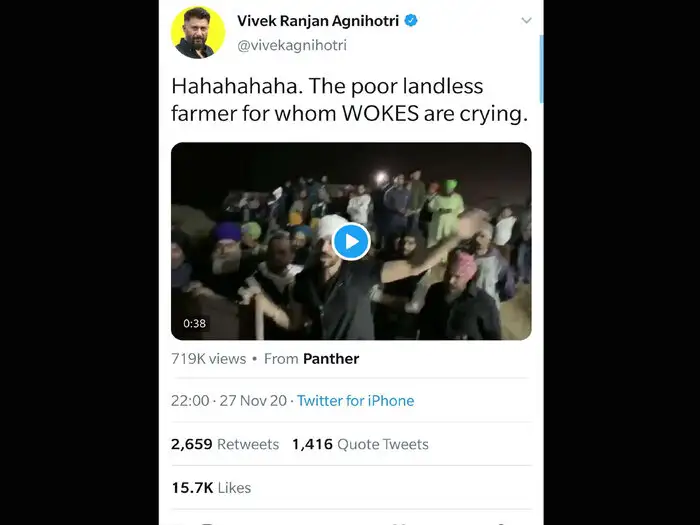
Task: Click the 0:38 video duration label
Action: click(195, 323)
